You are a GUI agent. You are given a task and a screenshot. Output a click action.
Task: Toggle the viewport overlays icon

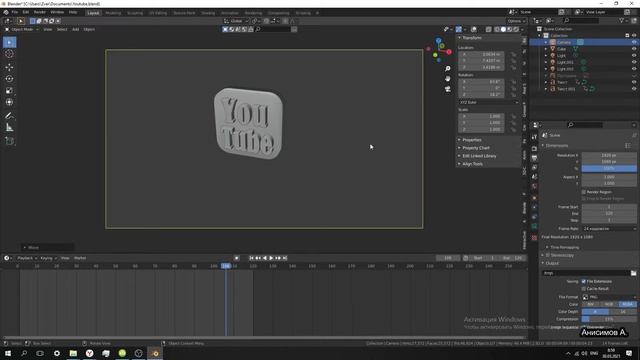473,29
